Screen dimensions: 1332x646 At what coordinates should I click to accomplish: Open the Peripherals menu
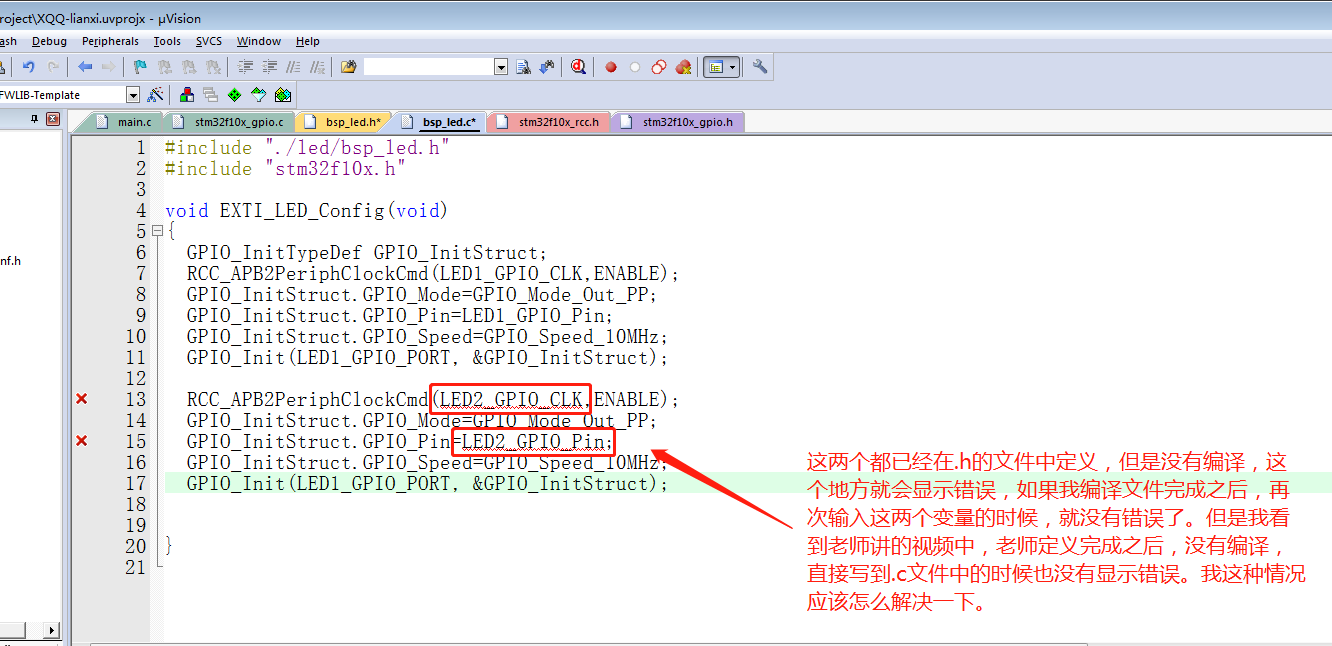(x=110, y=41)
